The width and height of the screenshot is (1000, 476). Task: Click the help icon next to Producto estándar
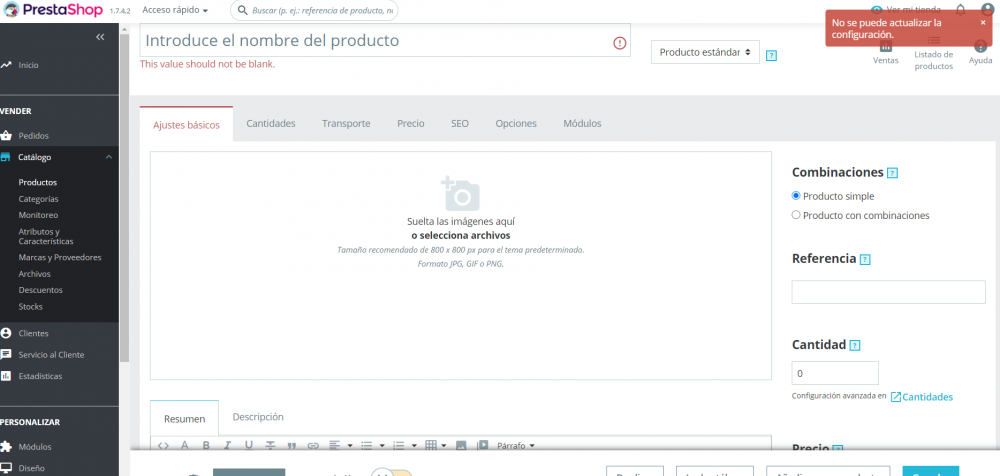(x=771, y=56)
